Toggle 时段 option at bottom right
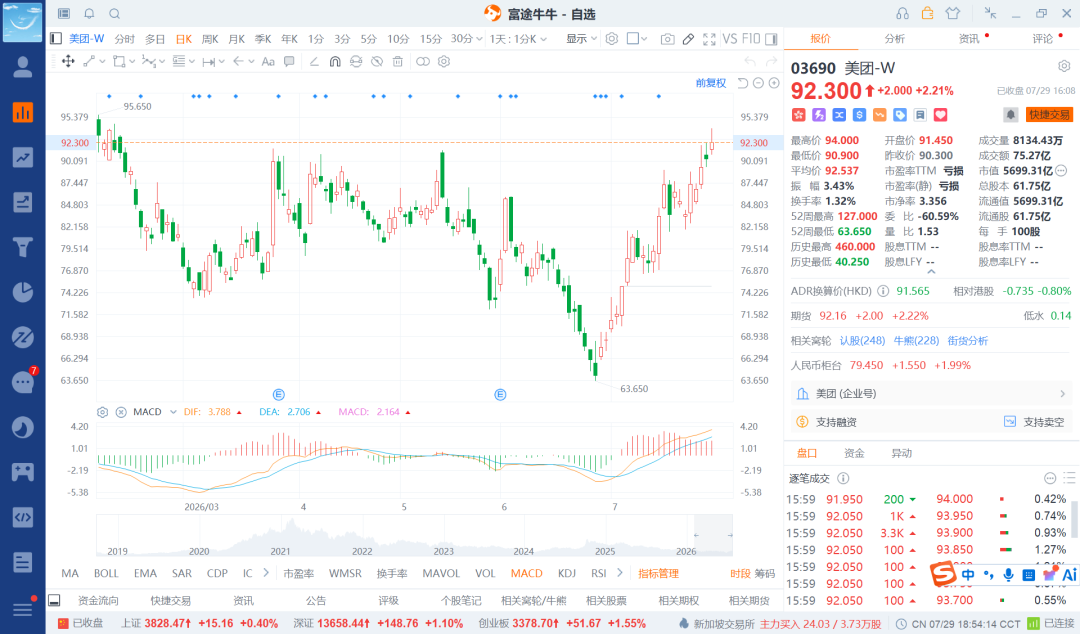 click(x=740, y=573)
